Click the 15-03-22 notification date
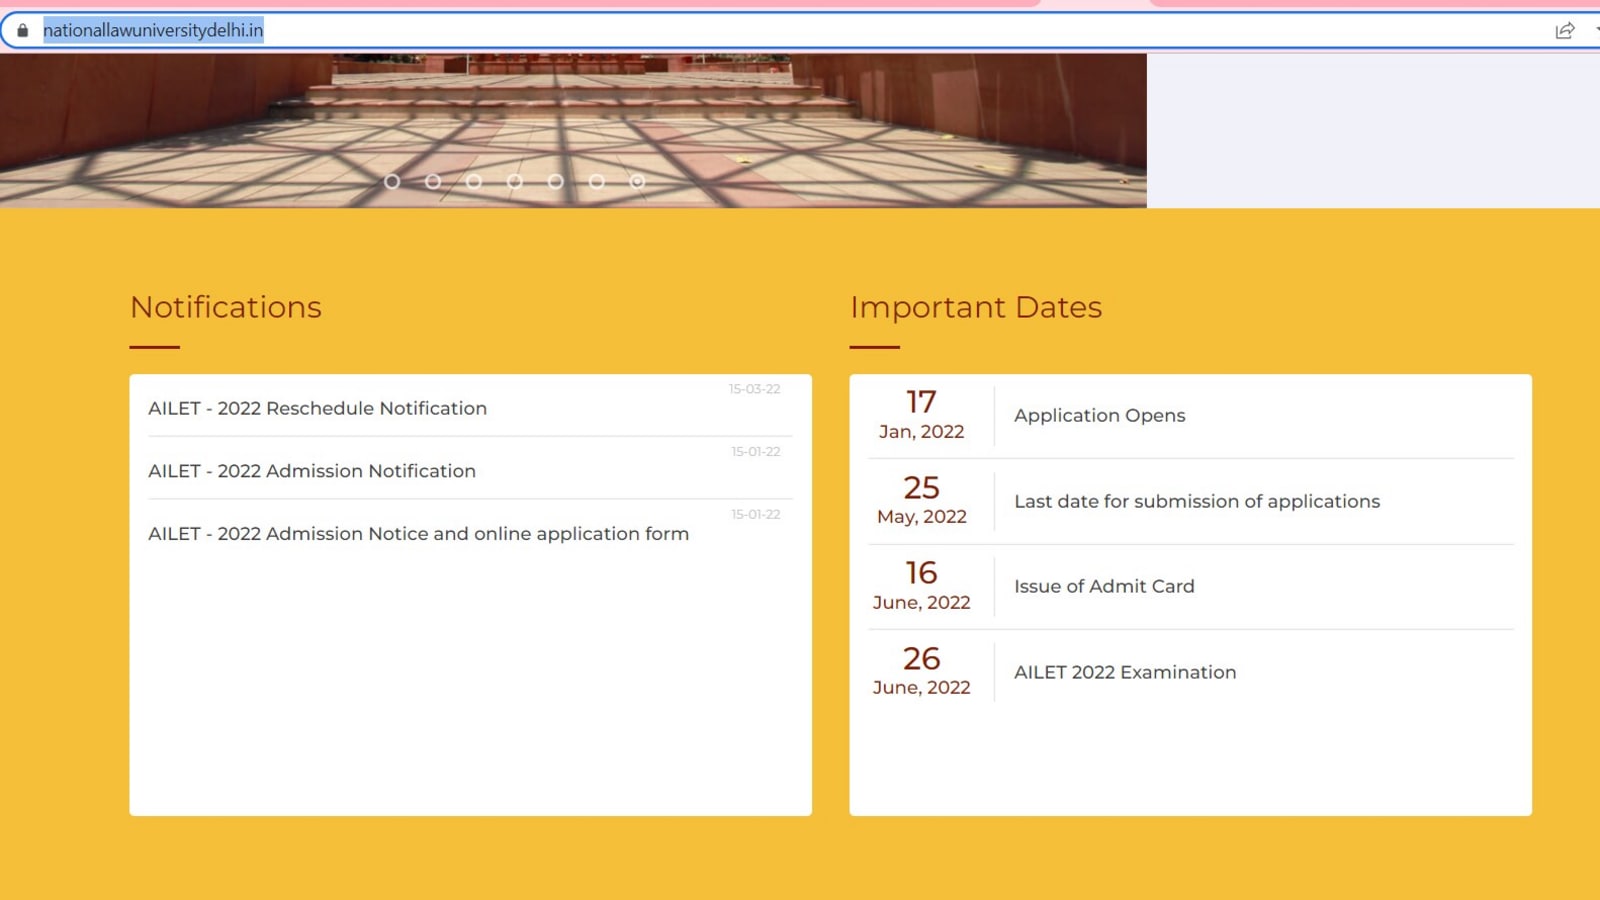 [754, 389]
